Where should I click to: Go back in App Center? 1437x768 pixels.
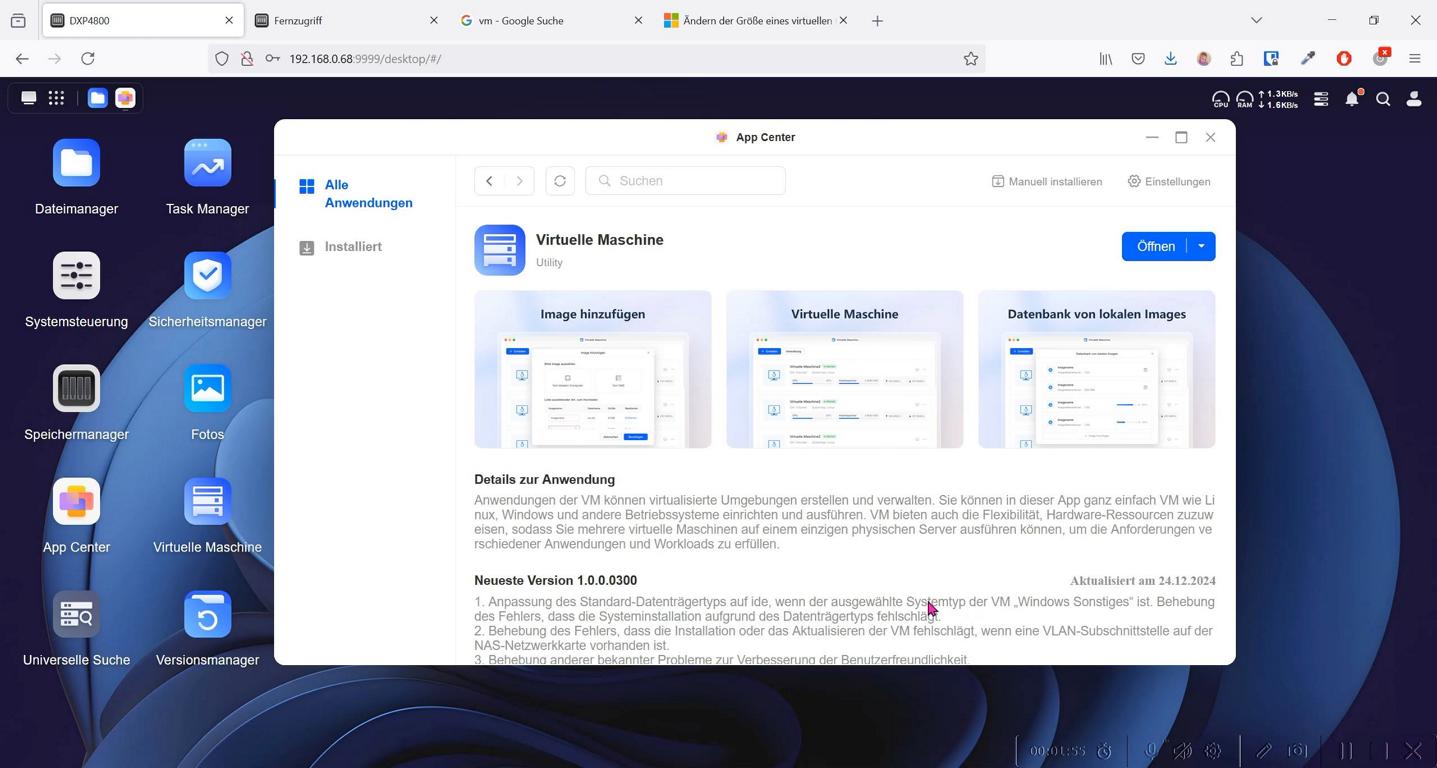tap(489, 181)
